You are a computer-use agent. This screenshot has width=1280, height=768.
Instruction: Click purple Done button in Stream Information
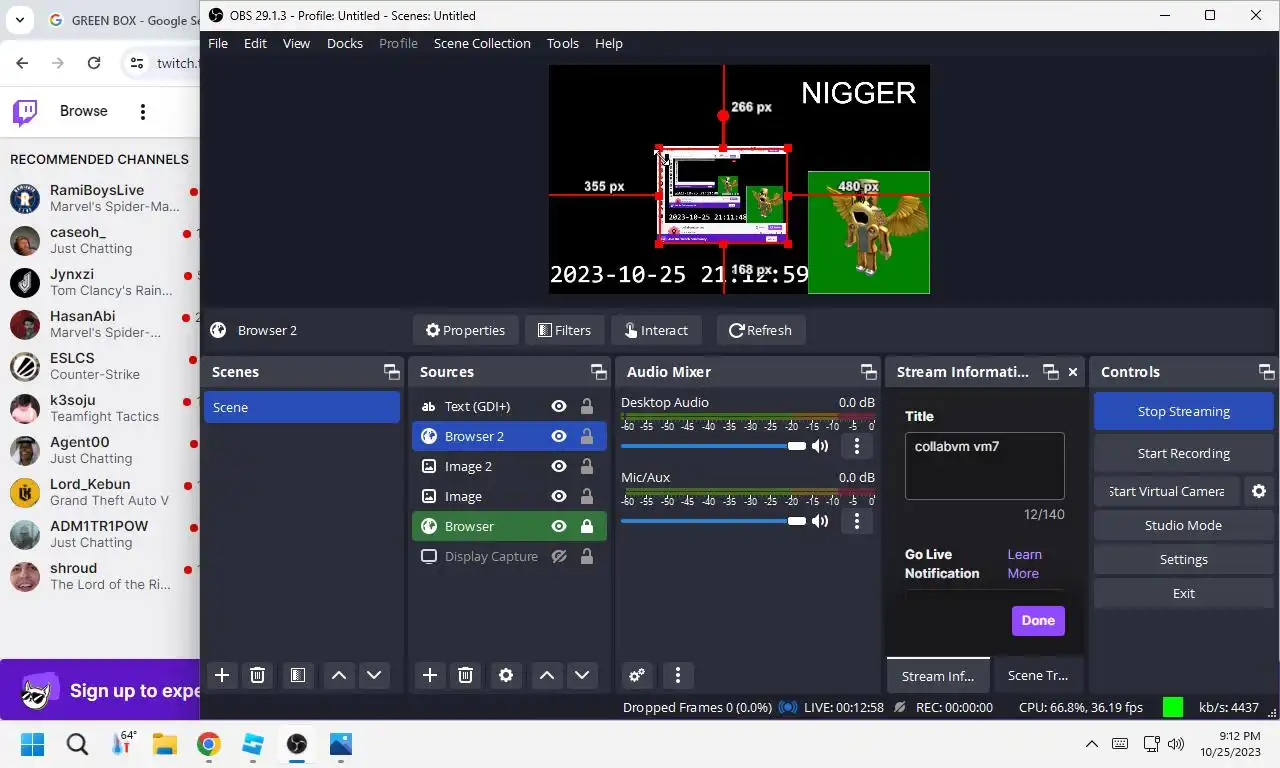1038,620
